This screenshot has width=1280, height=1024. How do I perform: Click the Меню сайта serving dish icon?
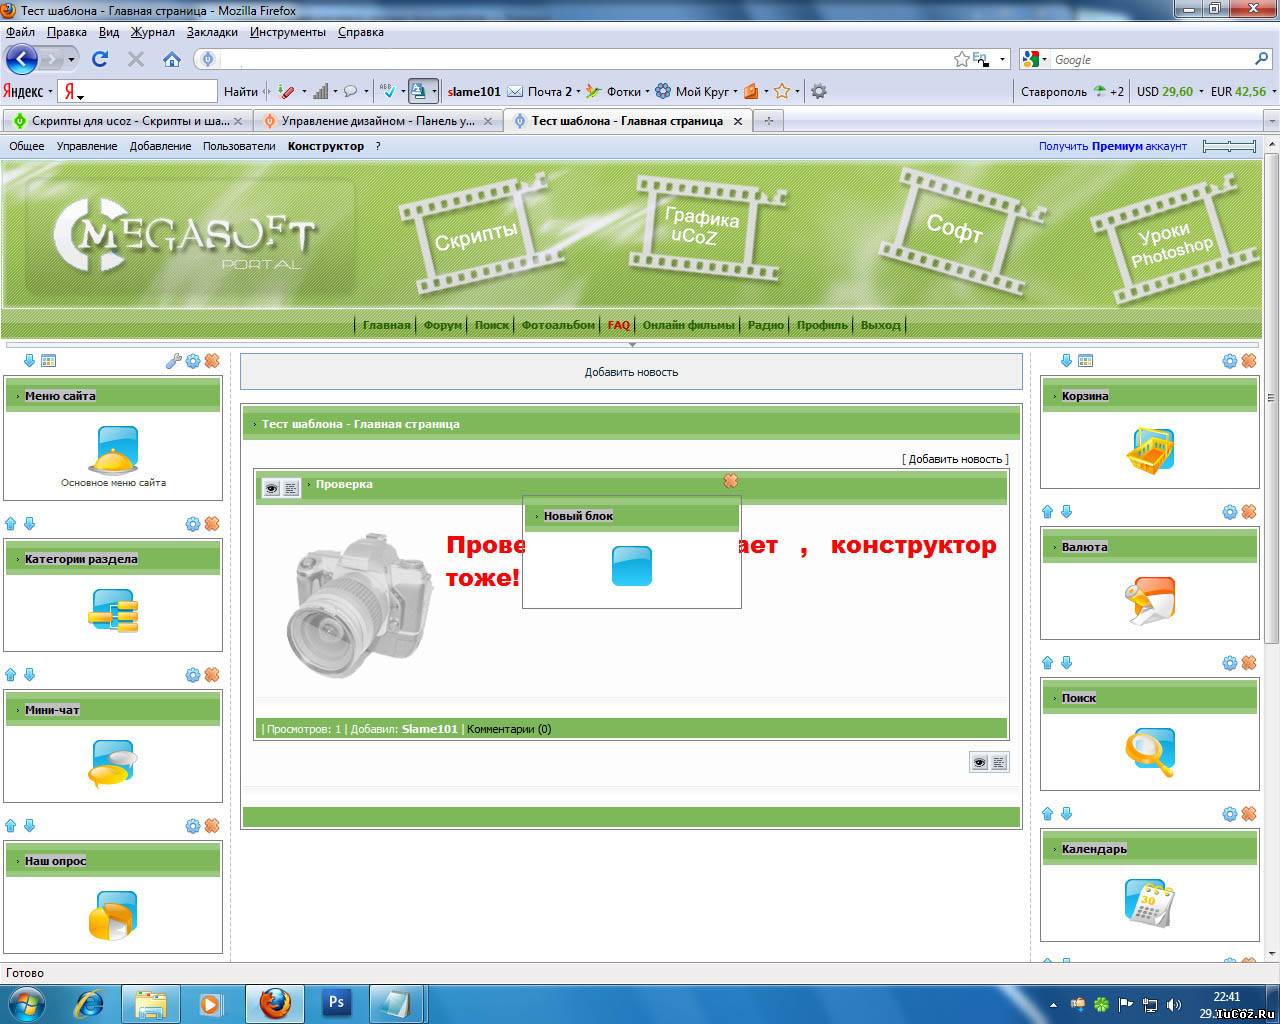pos(113,449)
